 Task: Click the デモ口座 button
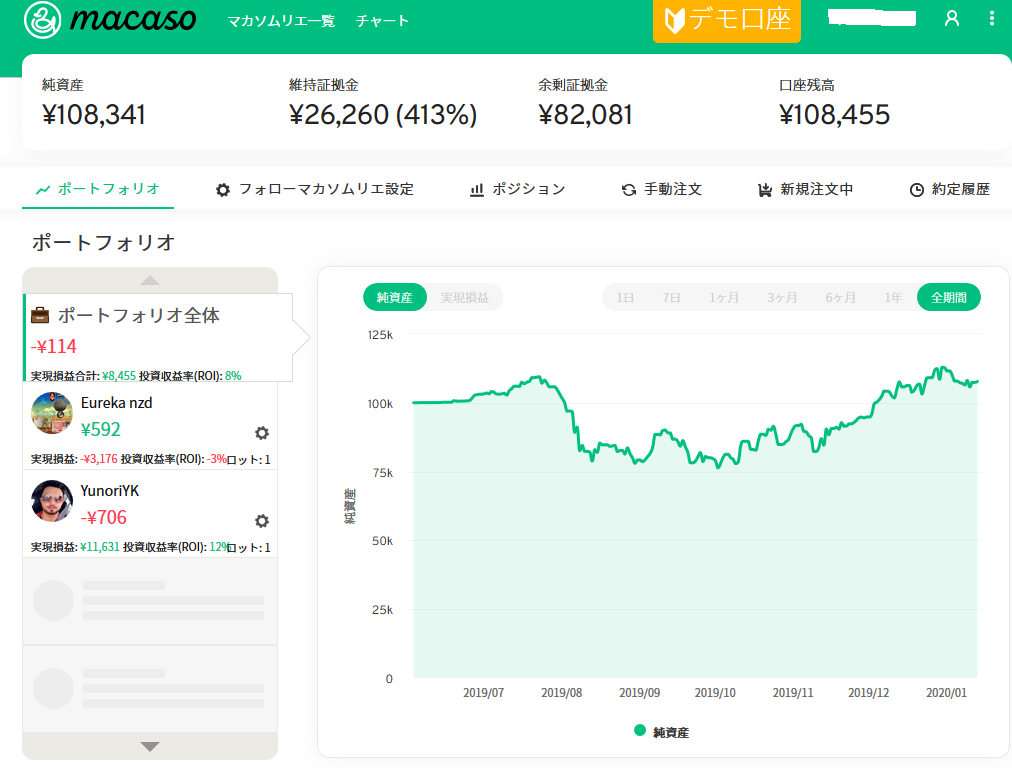[x=727, y=21]
